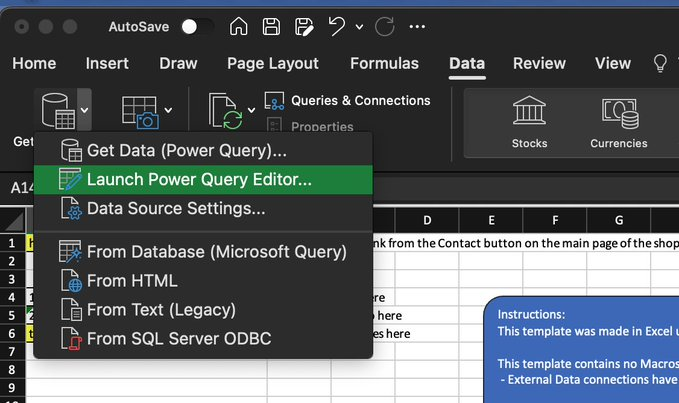Select From Database (Microsoft Query)
The width and height of the screenshot is (679, 403).
[x=203, y=252]
